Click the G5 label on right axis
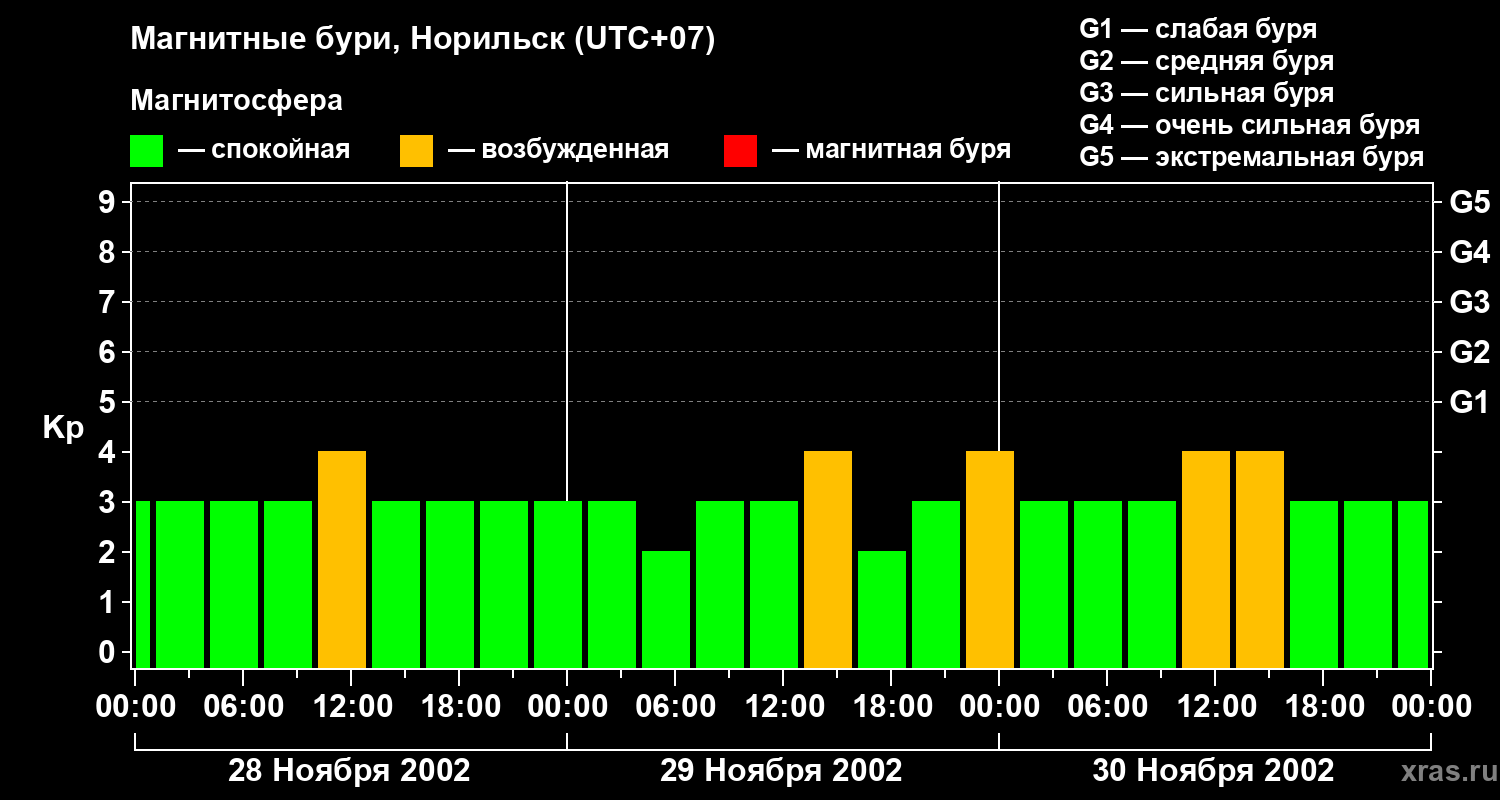 click(x=1470, y=203)
